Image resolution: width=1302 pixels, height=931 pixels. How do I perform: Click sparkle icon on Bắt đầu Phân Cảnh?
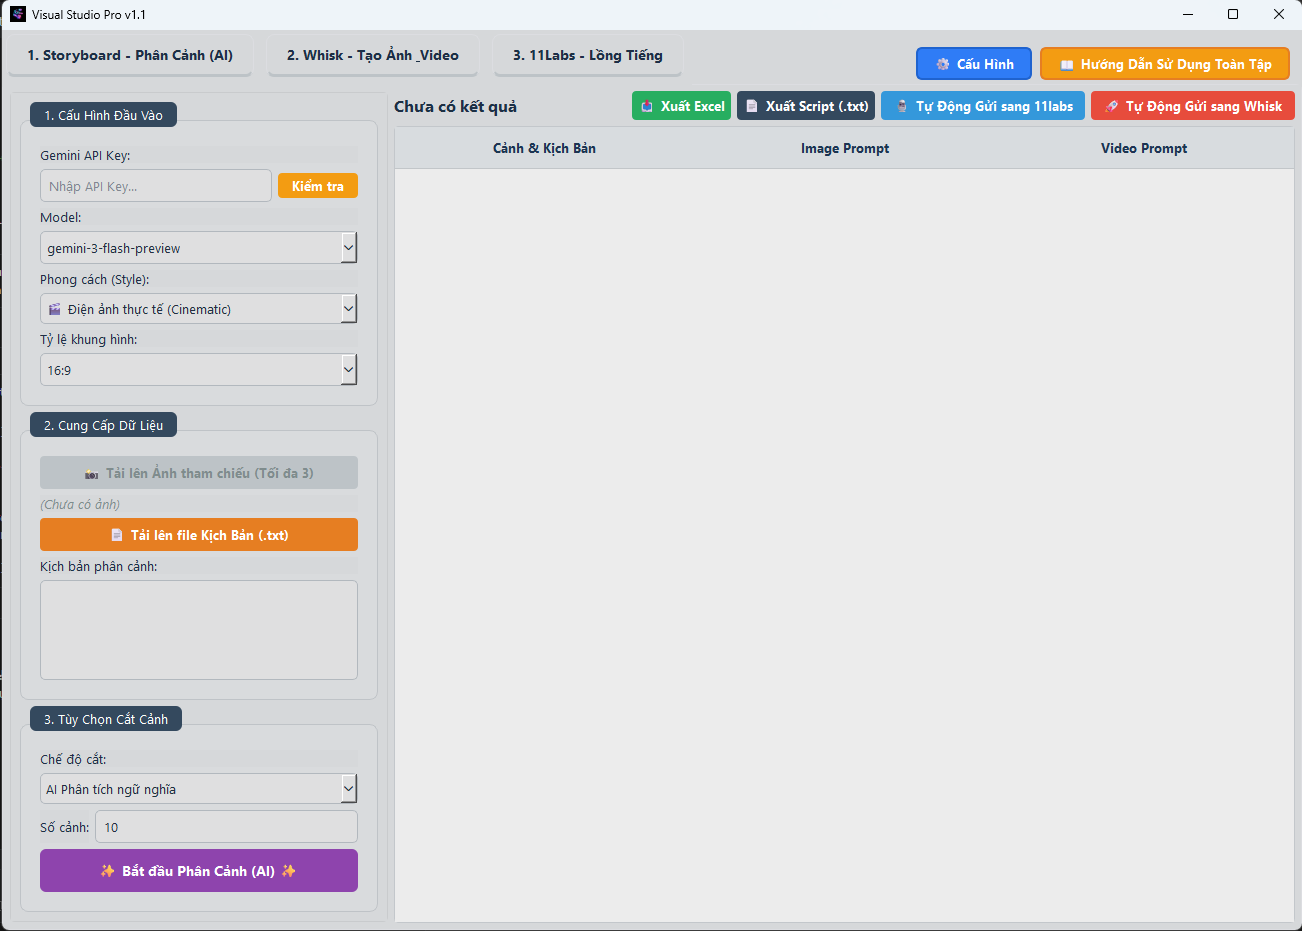click(108, 871)
